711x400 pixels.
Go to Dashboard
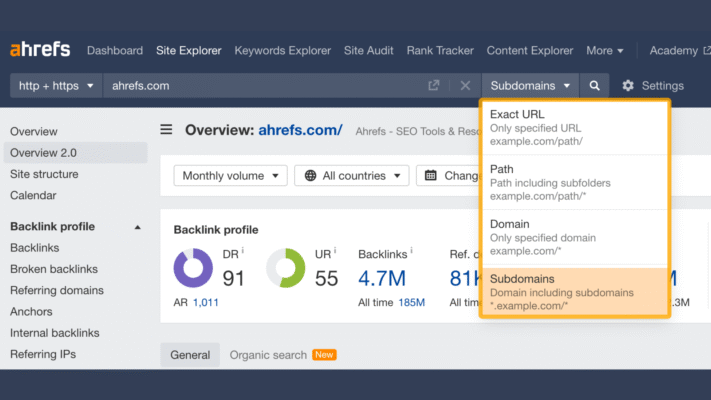pyautogui.click(x=115, y=50)
